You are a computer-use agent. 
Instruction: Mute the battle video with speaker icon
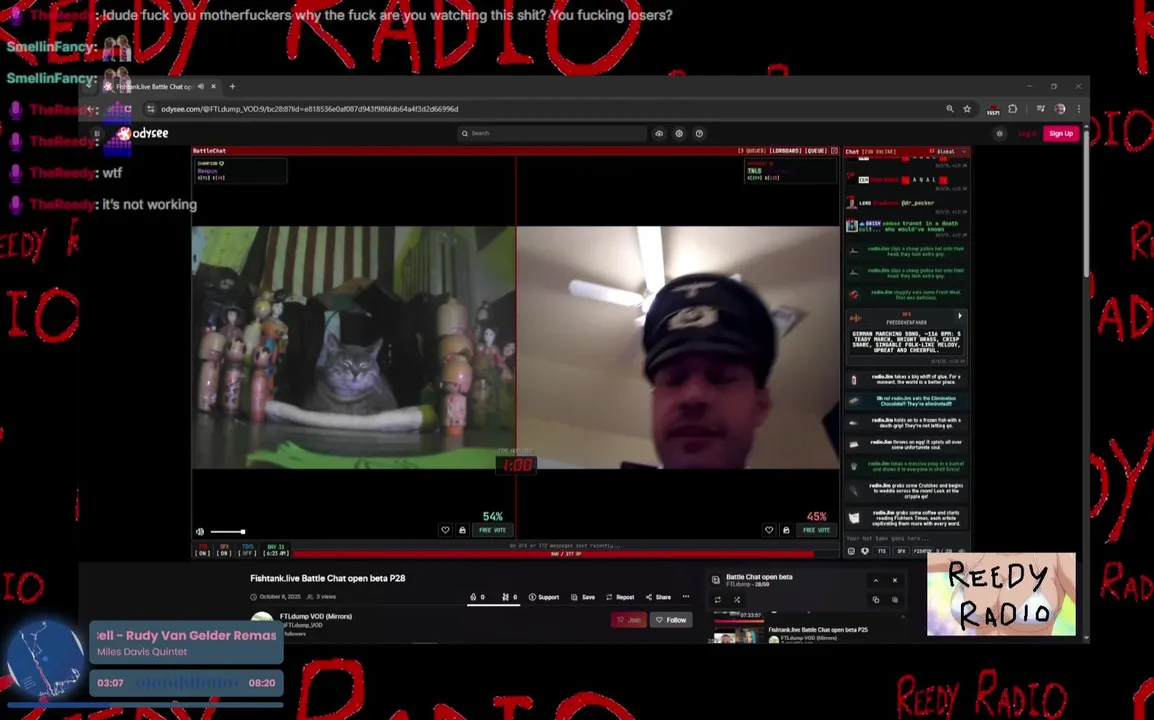click(x=199, y=532)
